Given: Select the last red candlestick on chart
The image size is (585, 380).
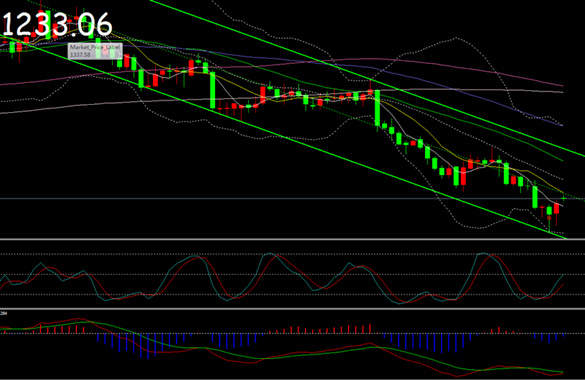Looking at the screenshot, I should (x=557, y=209).
